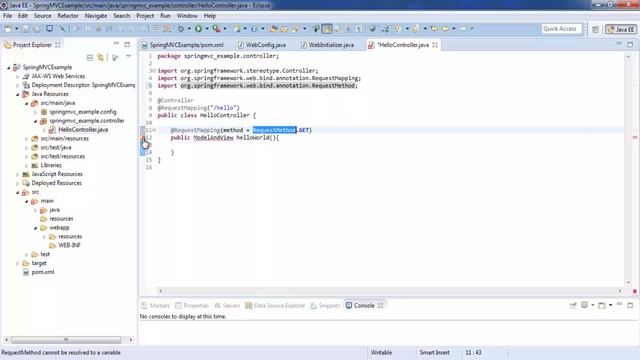
Task: Click the error marker on line 12
Action: point(143,138)
